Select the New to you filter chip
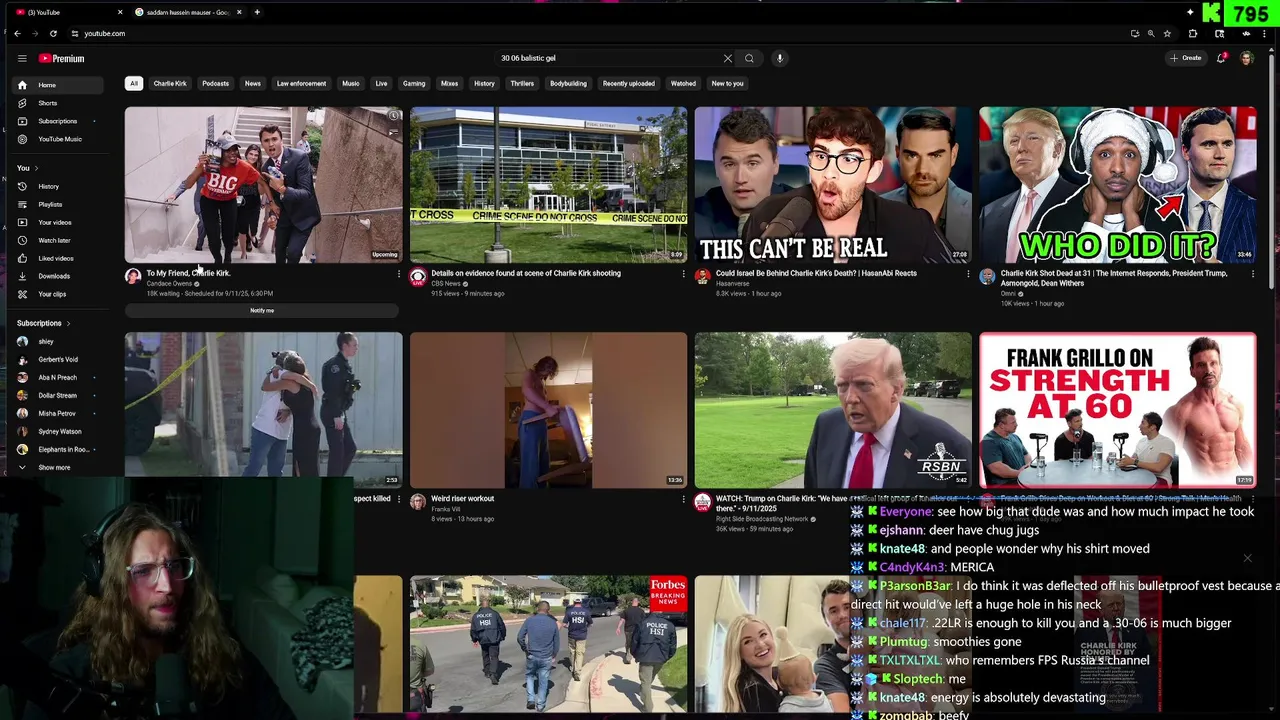1280x720 pixels. tap(727, 84)
